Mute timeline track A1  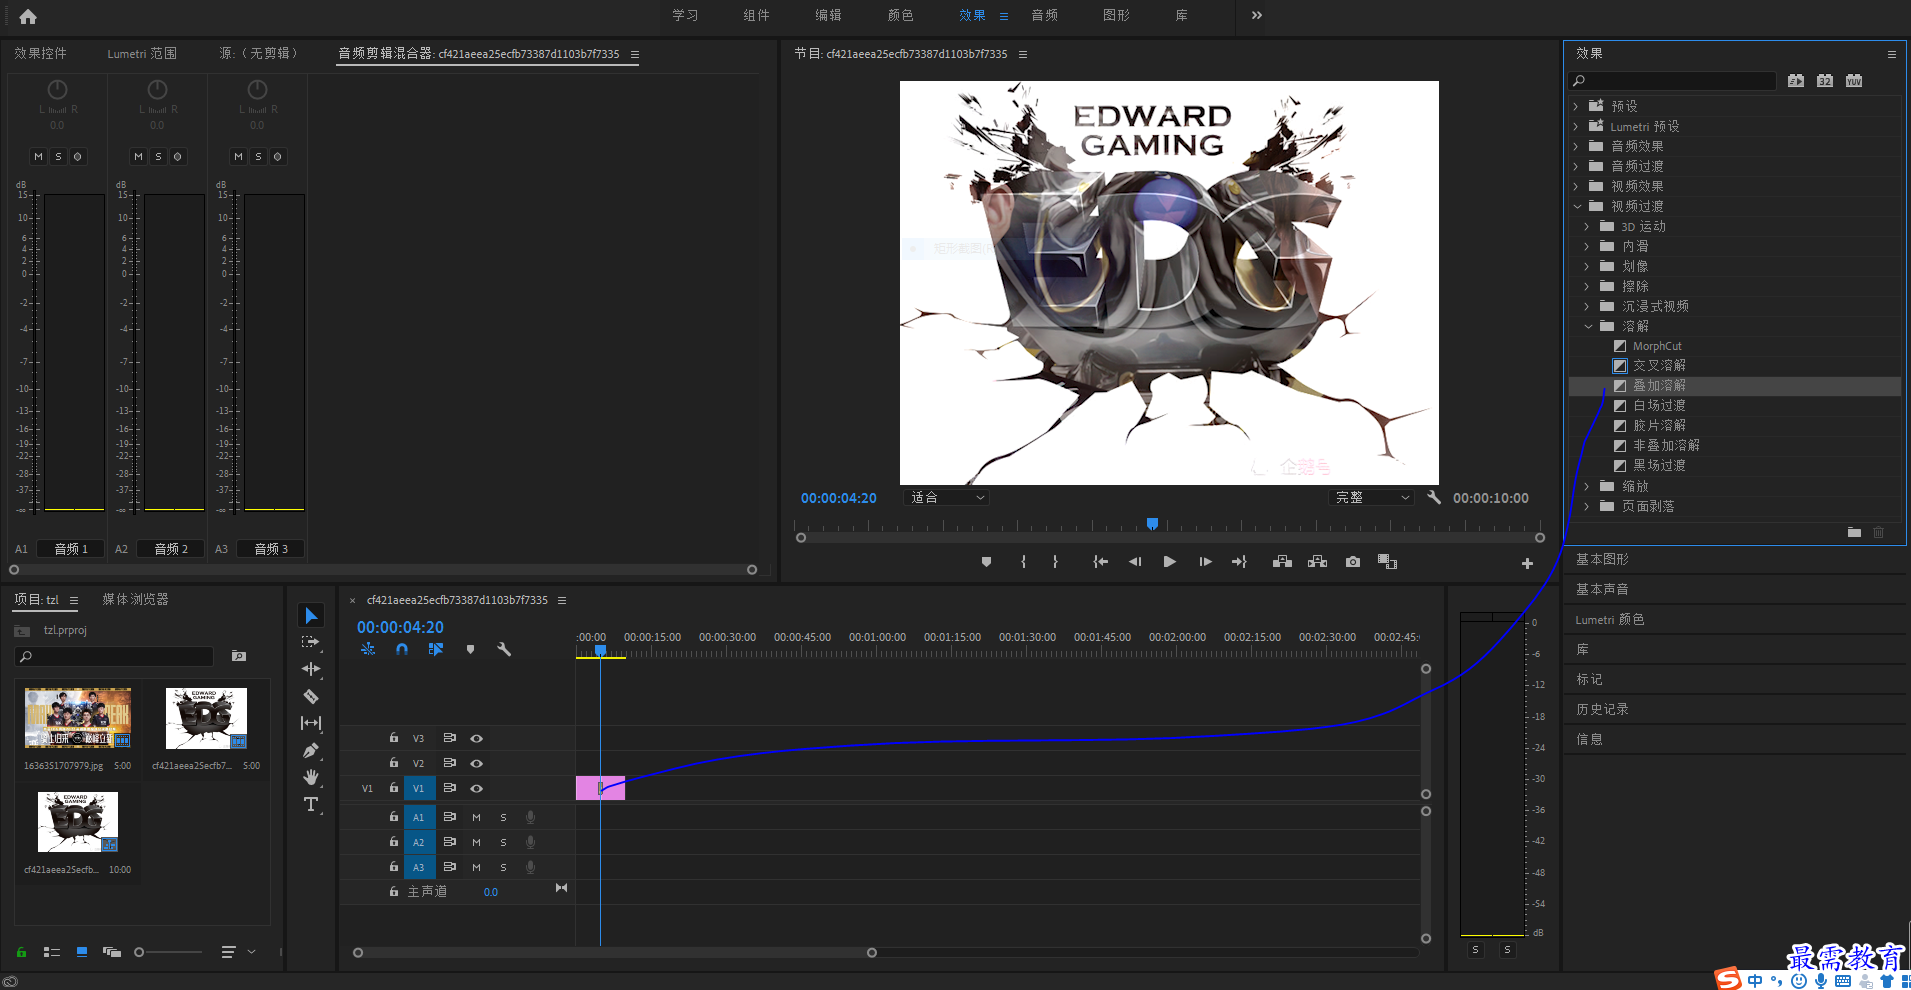(476, 817)
